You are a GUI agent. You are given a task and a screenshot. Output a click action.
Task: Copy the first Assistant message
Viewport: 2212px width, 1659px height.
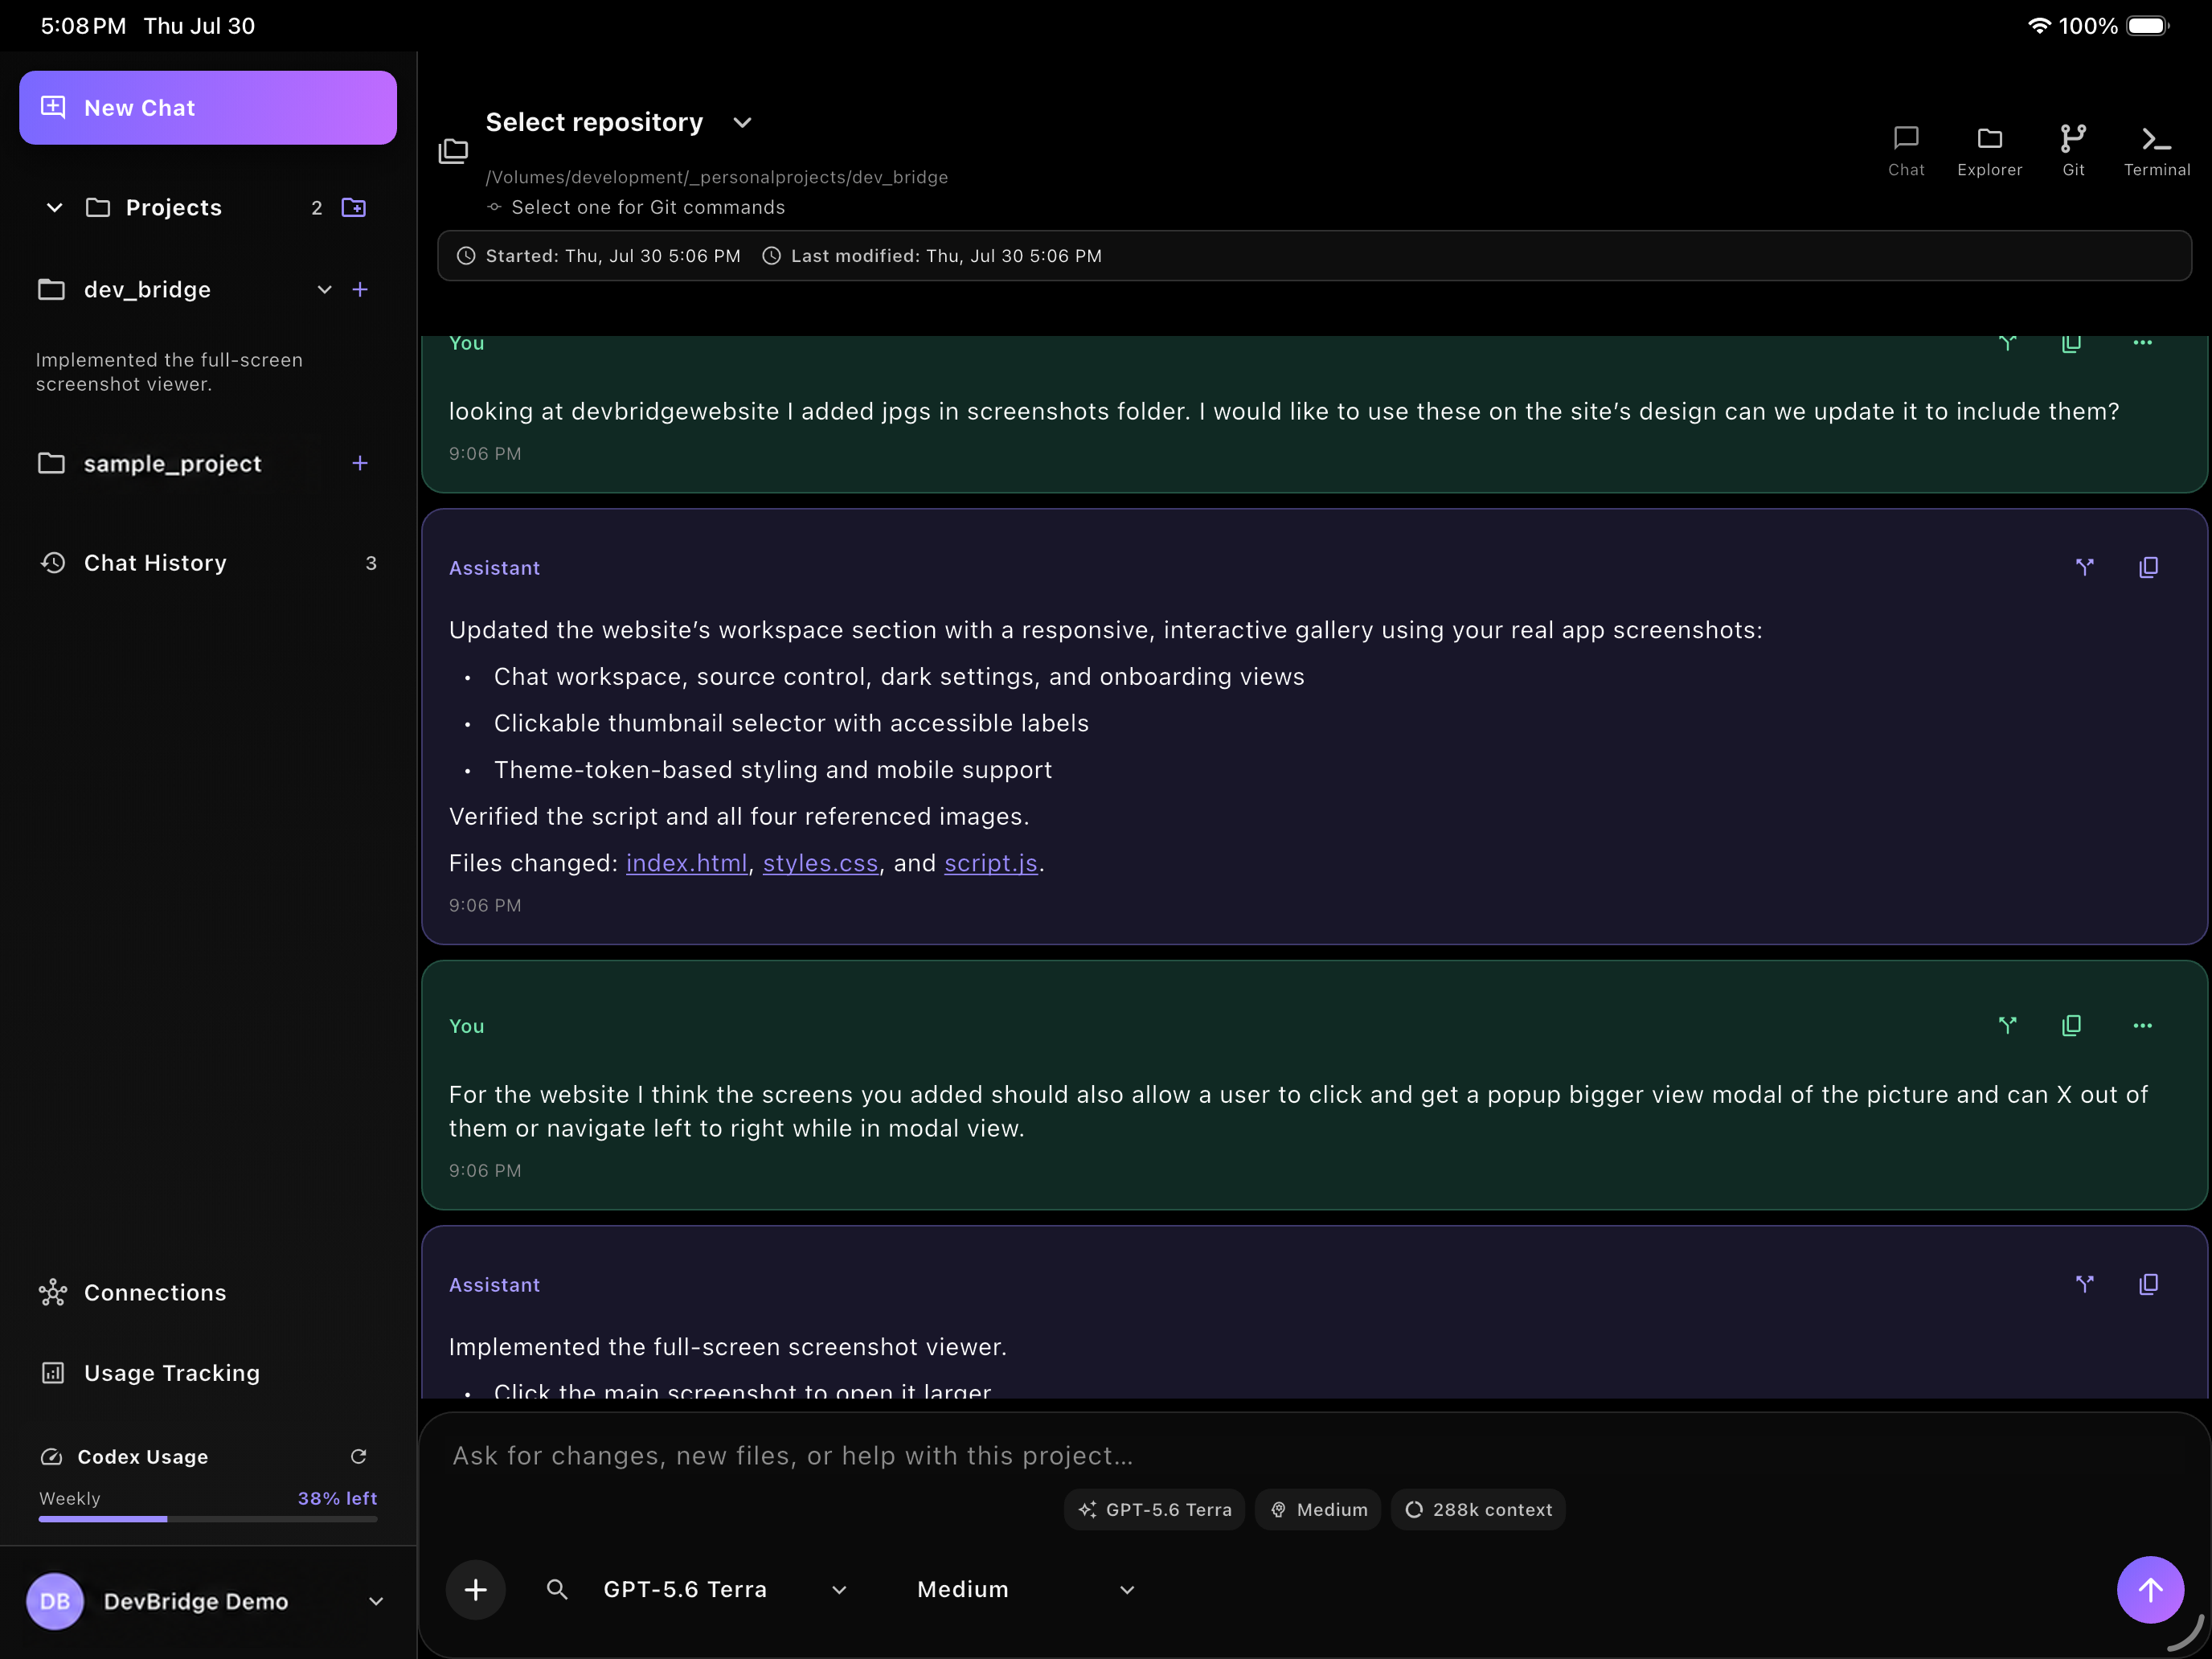[2148, 567]
